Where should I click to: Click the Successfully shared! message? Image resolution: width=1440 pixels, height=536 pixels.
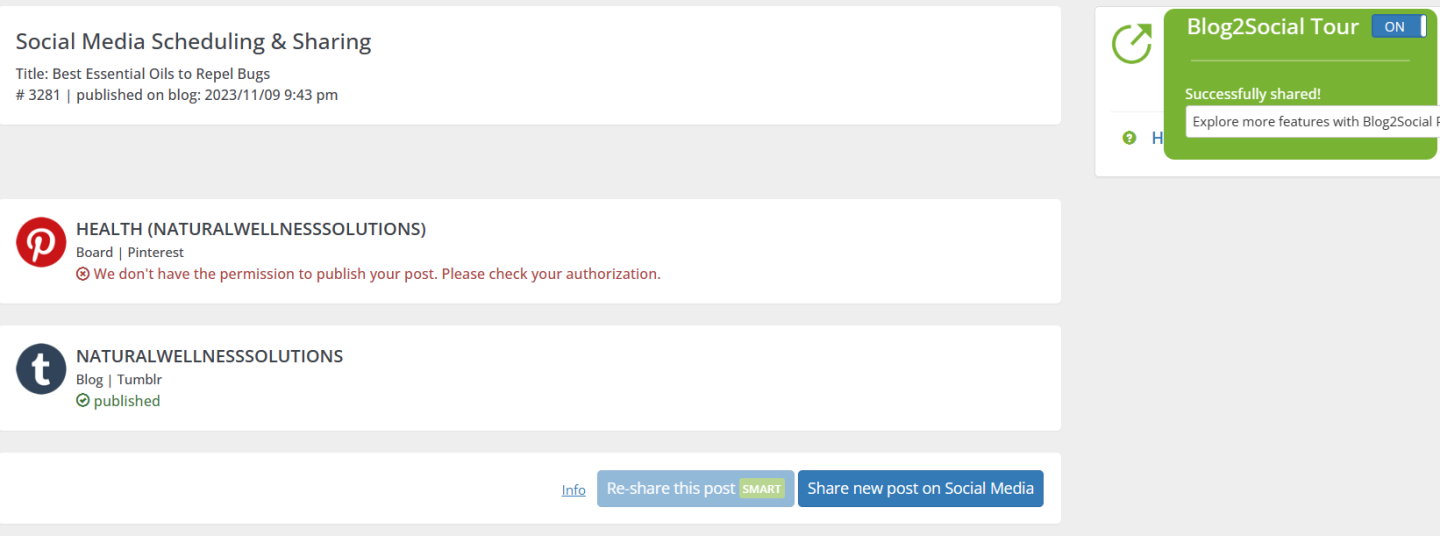1253,94
